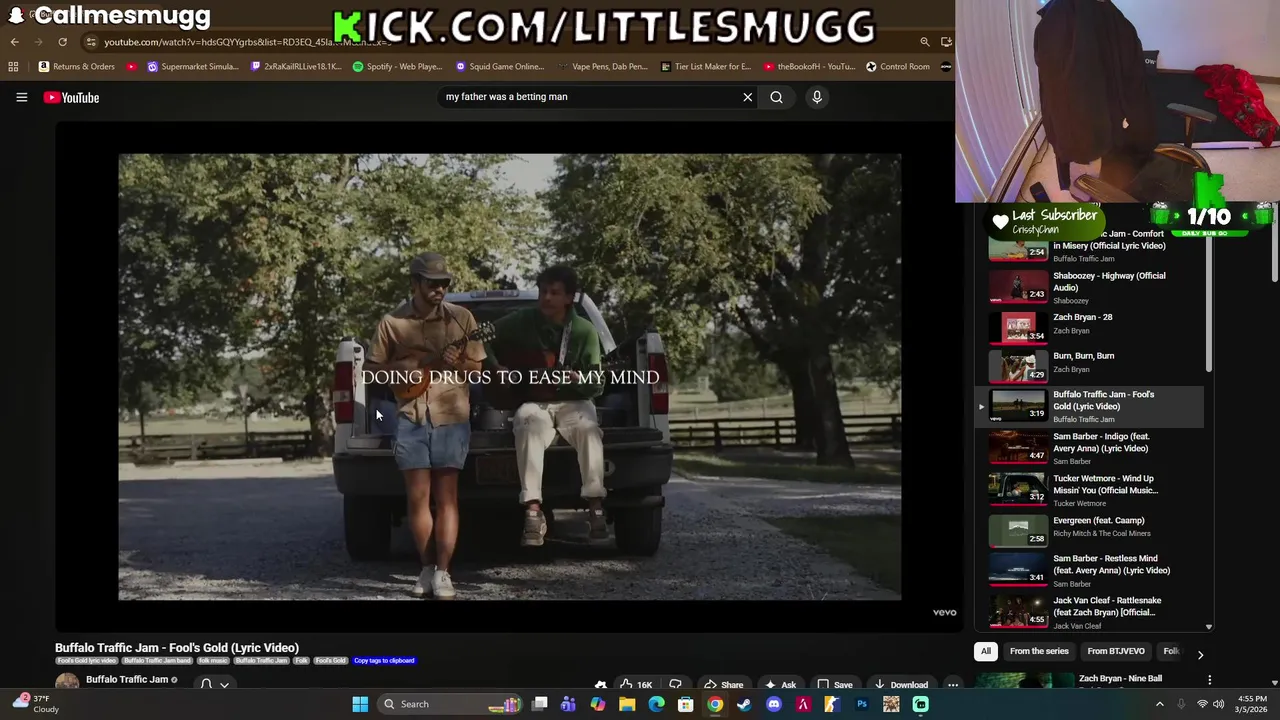Image resolution: width=1280 pixels, height=720 pixels.
Task: Open Supermarket Simula... bookmark
Action: [193, 67]
